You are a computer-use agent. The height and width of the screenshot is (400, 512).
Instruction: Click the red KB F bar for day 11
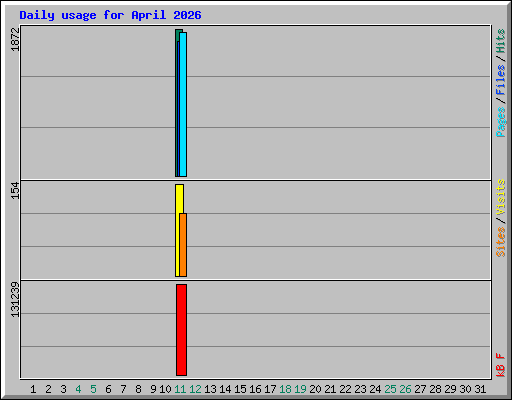[x=181, y=330]
